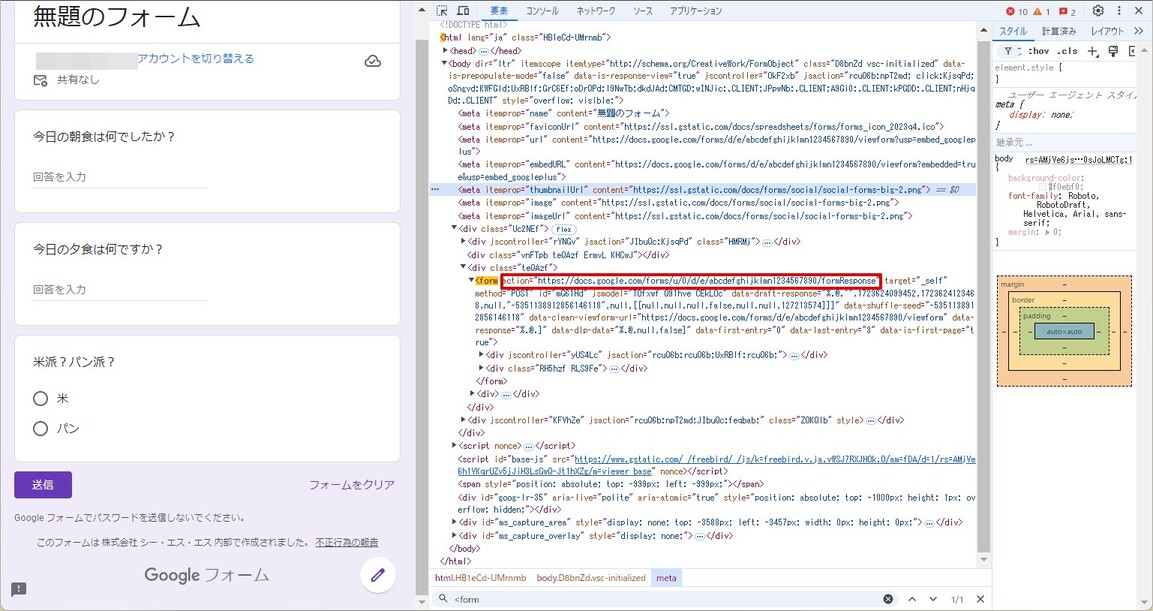Expand the div jscontroller KFVhZe node
The width and height of the screenshot is (1153, 611).
click(x=463, y=421)
